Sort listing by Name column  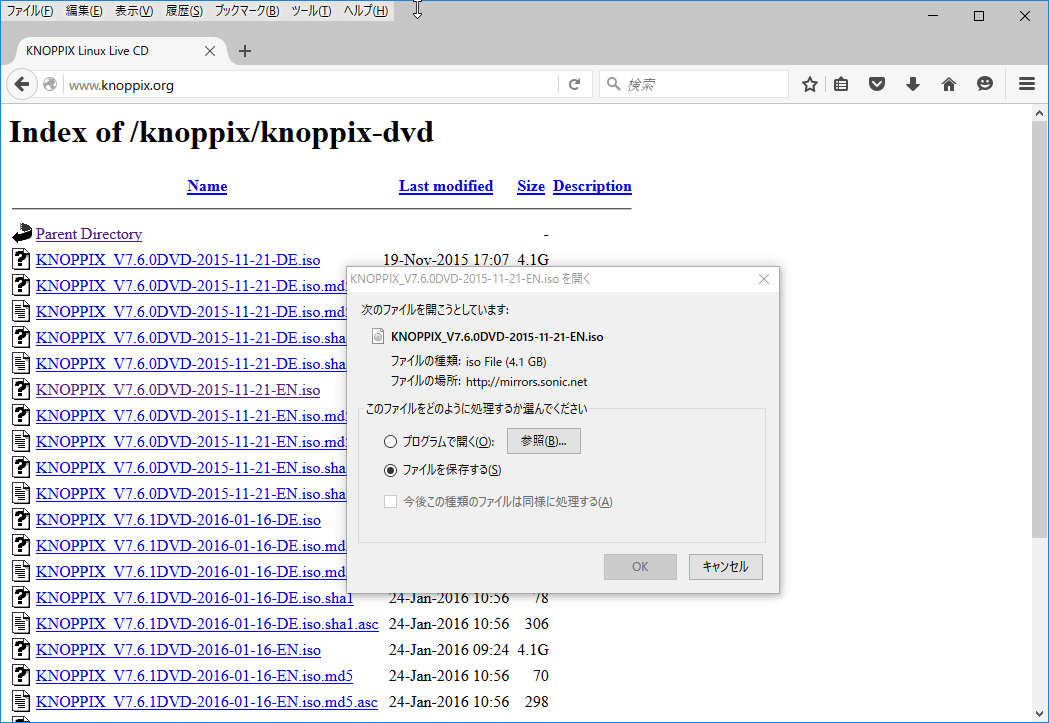[207, 186]
